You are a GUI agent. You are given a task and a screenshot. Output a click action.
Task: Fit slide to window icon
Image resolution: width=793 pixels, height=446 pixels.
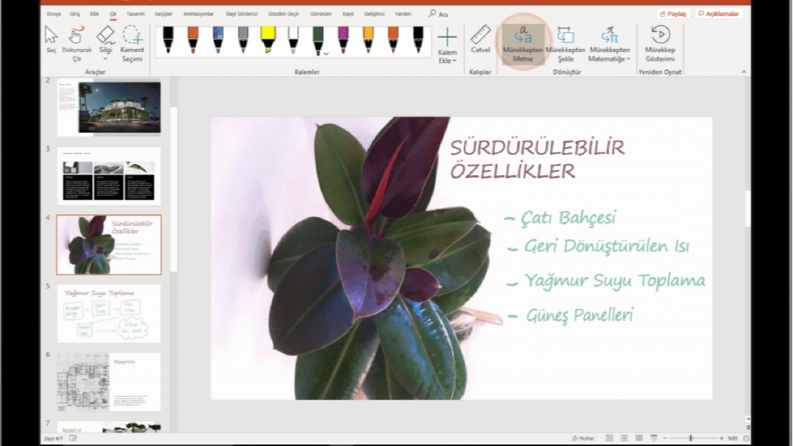(746, 438)
